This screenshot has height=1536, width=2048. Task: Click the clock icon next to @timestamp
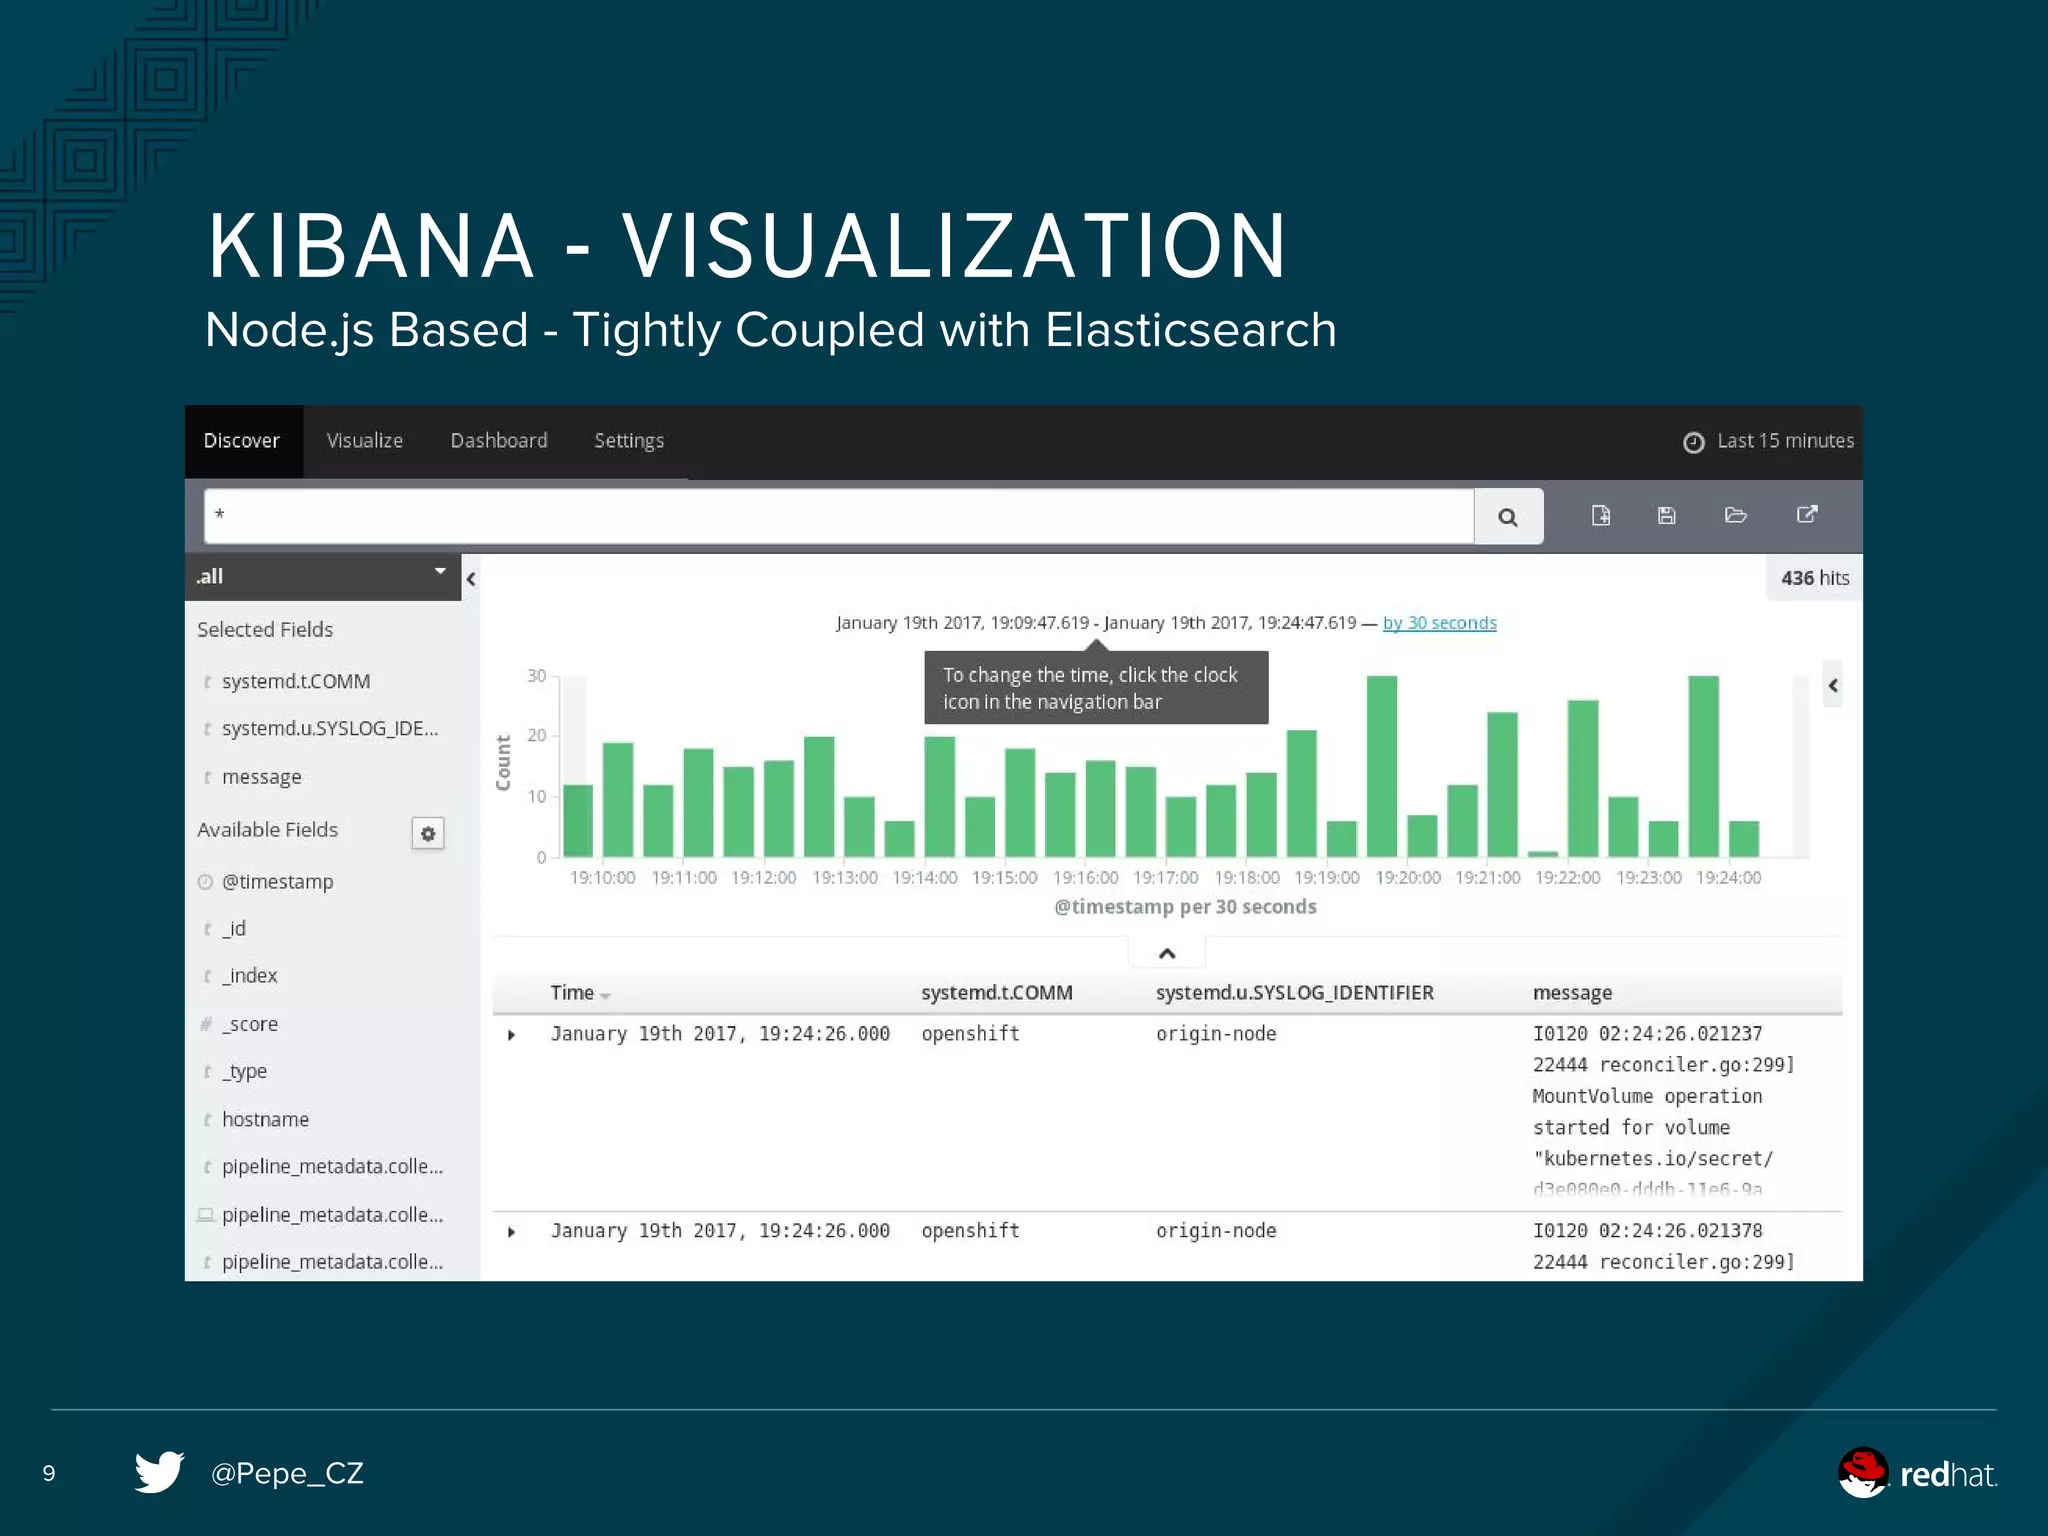(205, 882)
